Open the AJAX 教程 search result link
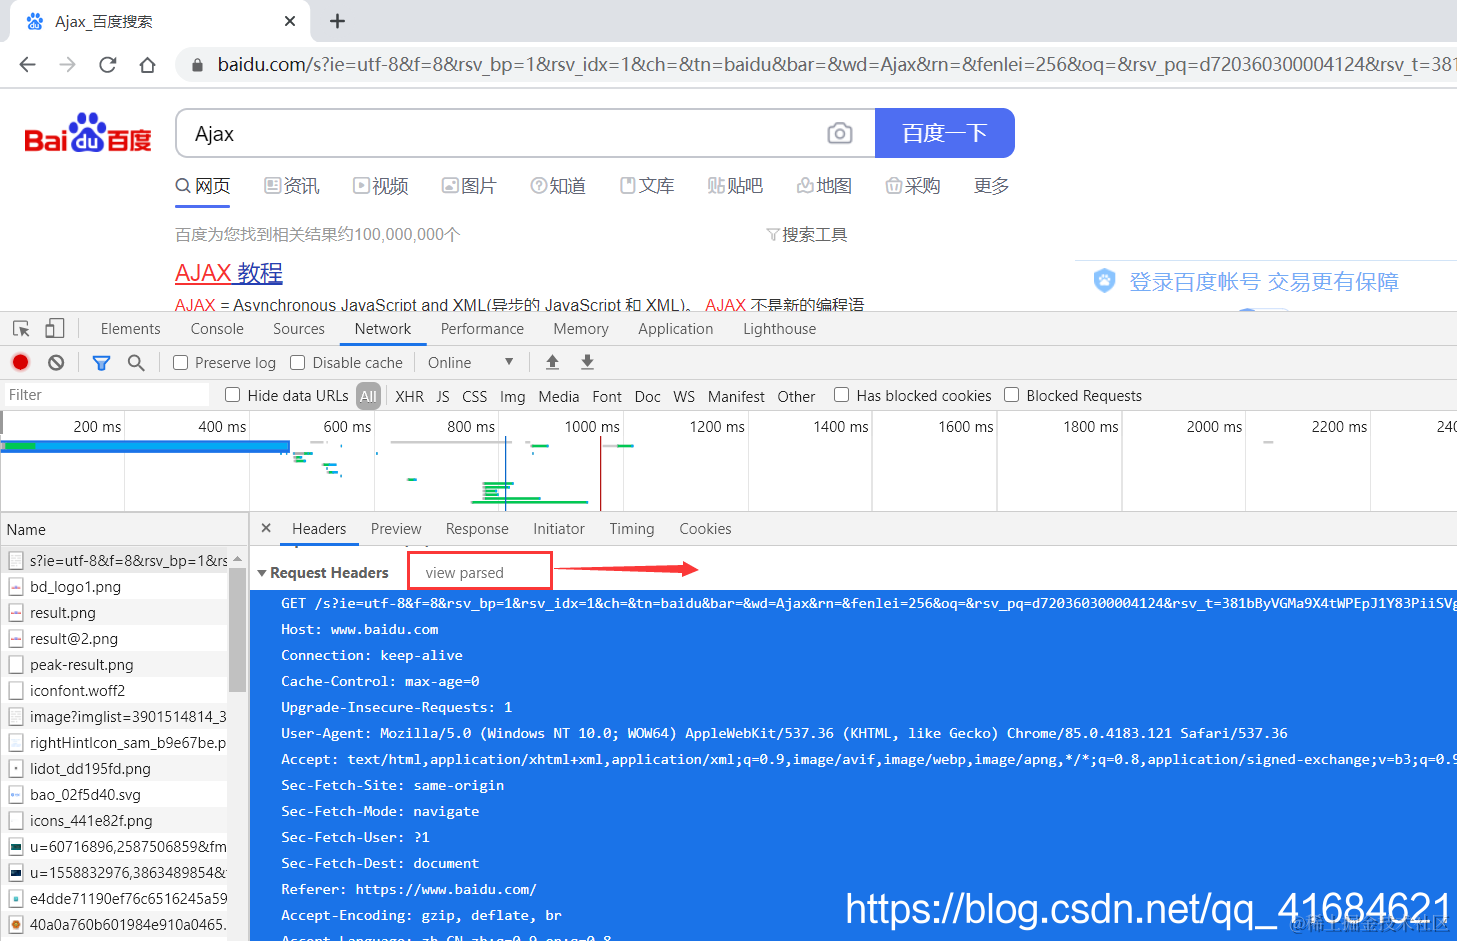The width and height of the screenshot is (1457, 941). 228,272
